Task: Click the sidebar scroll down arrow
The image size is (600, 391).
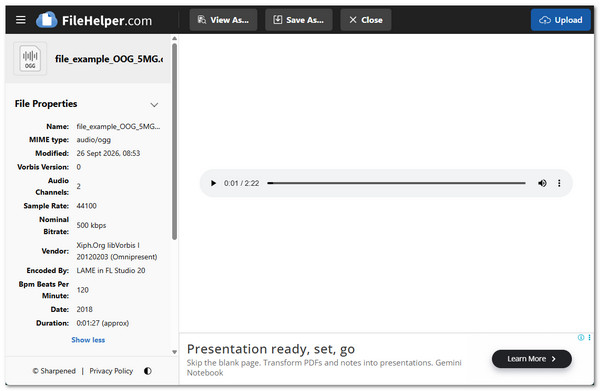Action: click(x=174, y=352)
